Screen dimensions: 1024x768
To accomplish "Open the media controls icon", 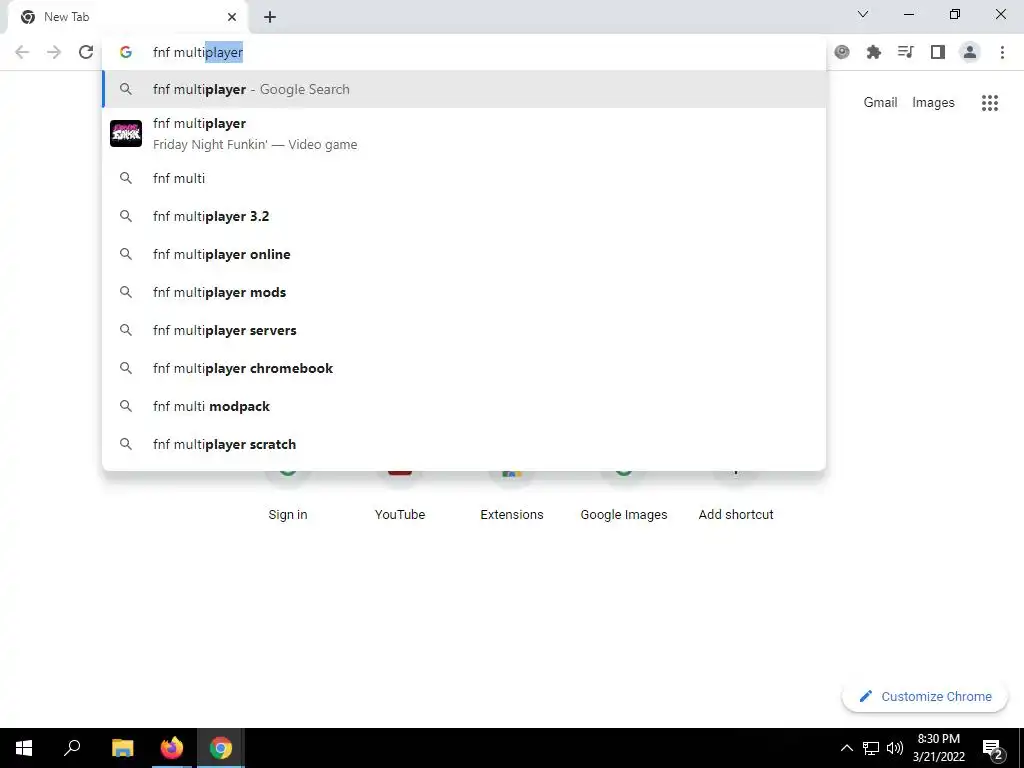I will (905, 52).
